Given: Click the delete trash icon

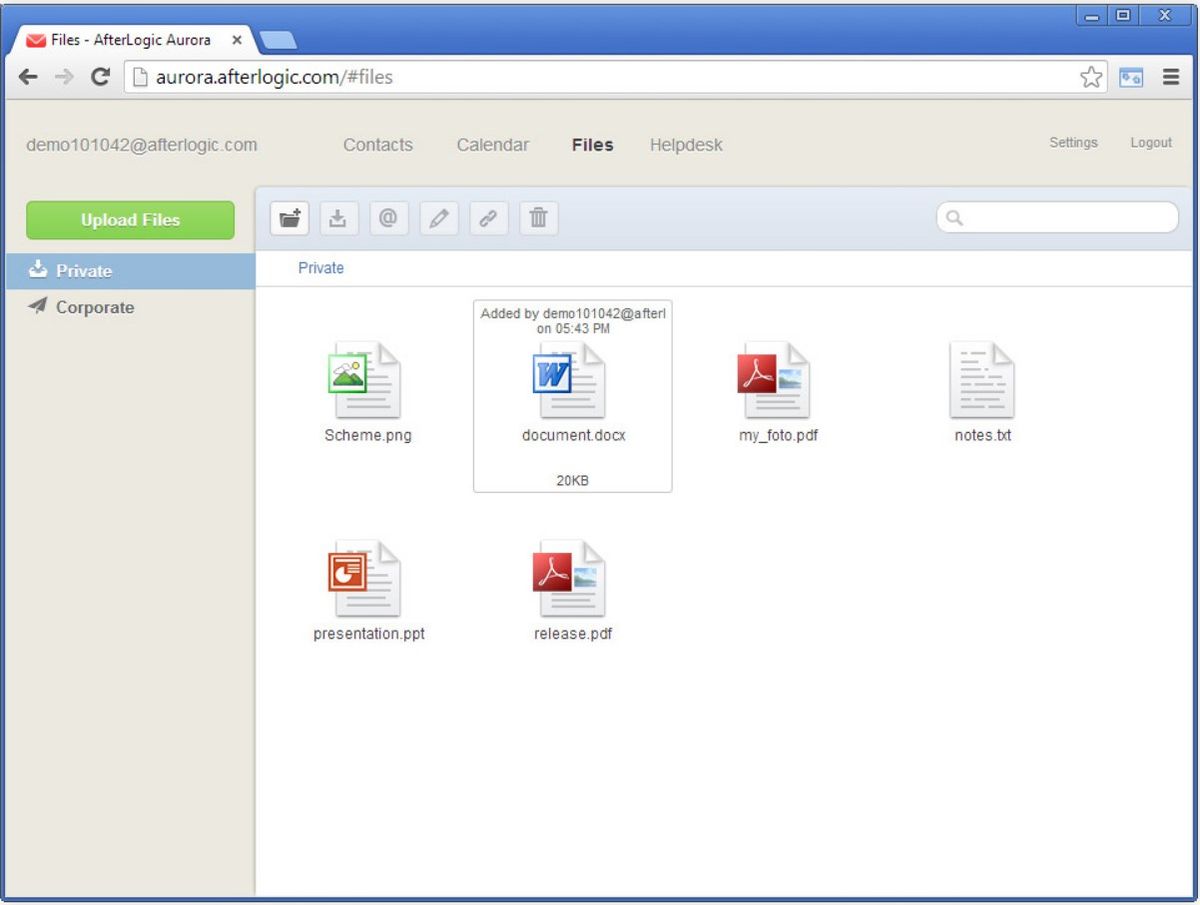Looking at the screenshot, I should point(538,218).
